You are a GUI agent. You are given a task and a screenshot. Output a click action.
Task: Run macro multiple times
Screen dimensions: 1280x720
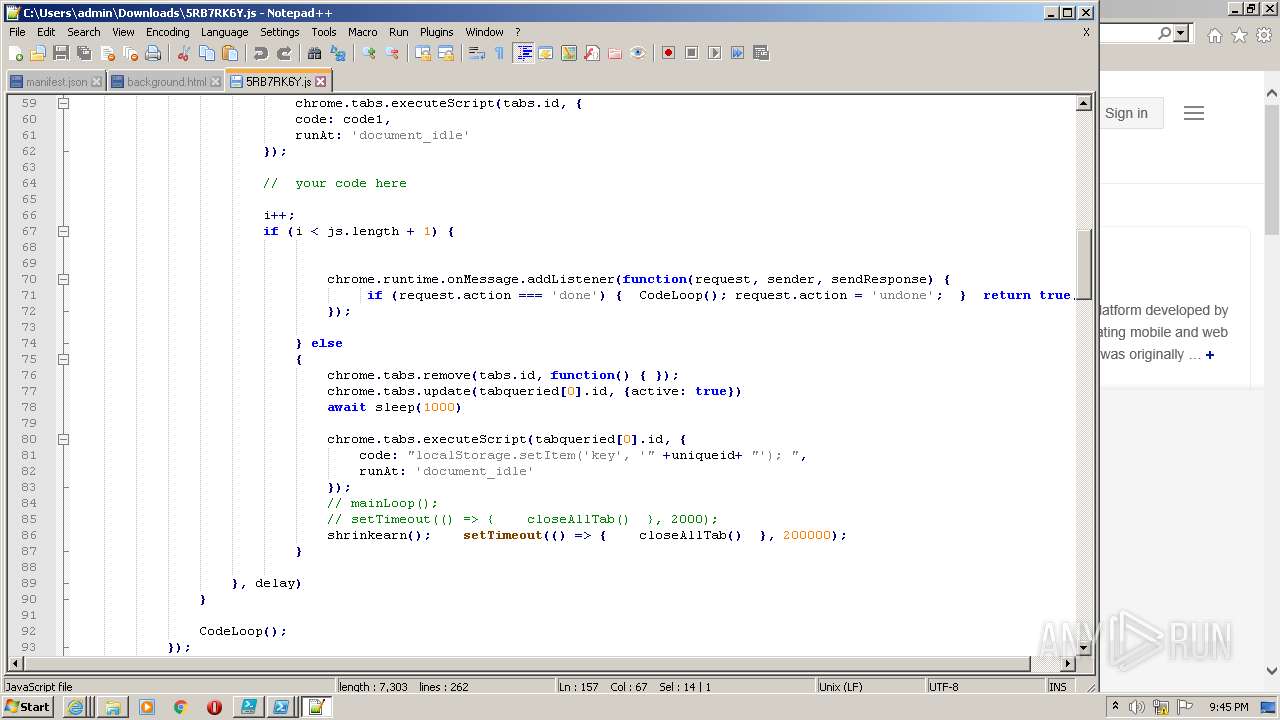pos(737,53)
